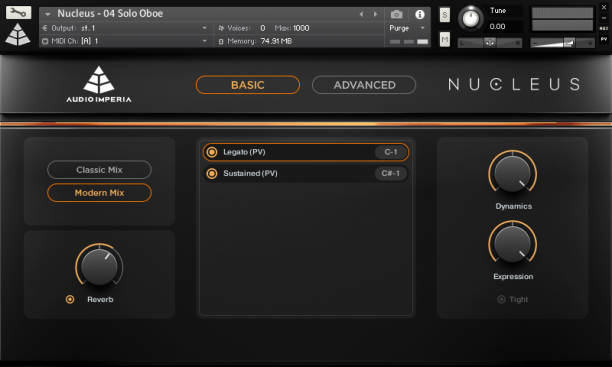Viewport: 612px width, 367px height.
Task: Click the Audio Imperia pyramid icon in header
Action: 18,34
